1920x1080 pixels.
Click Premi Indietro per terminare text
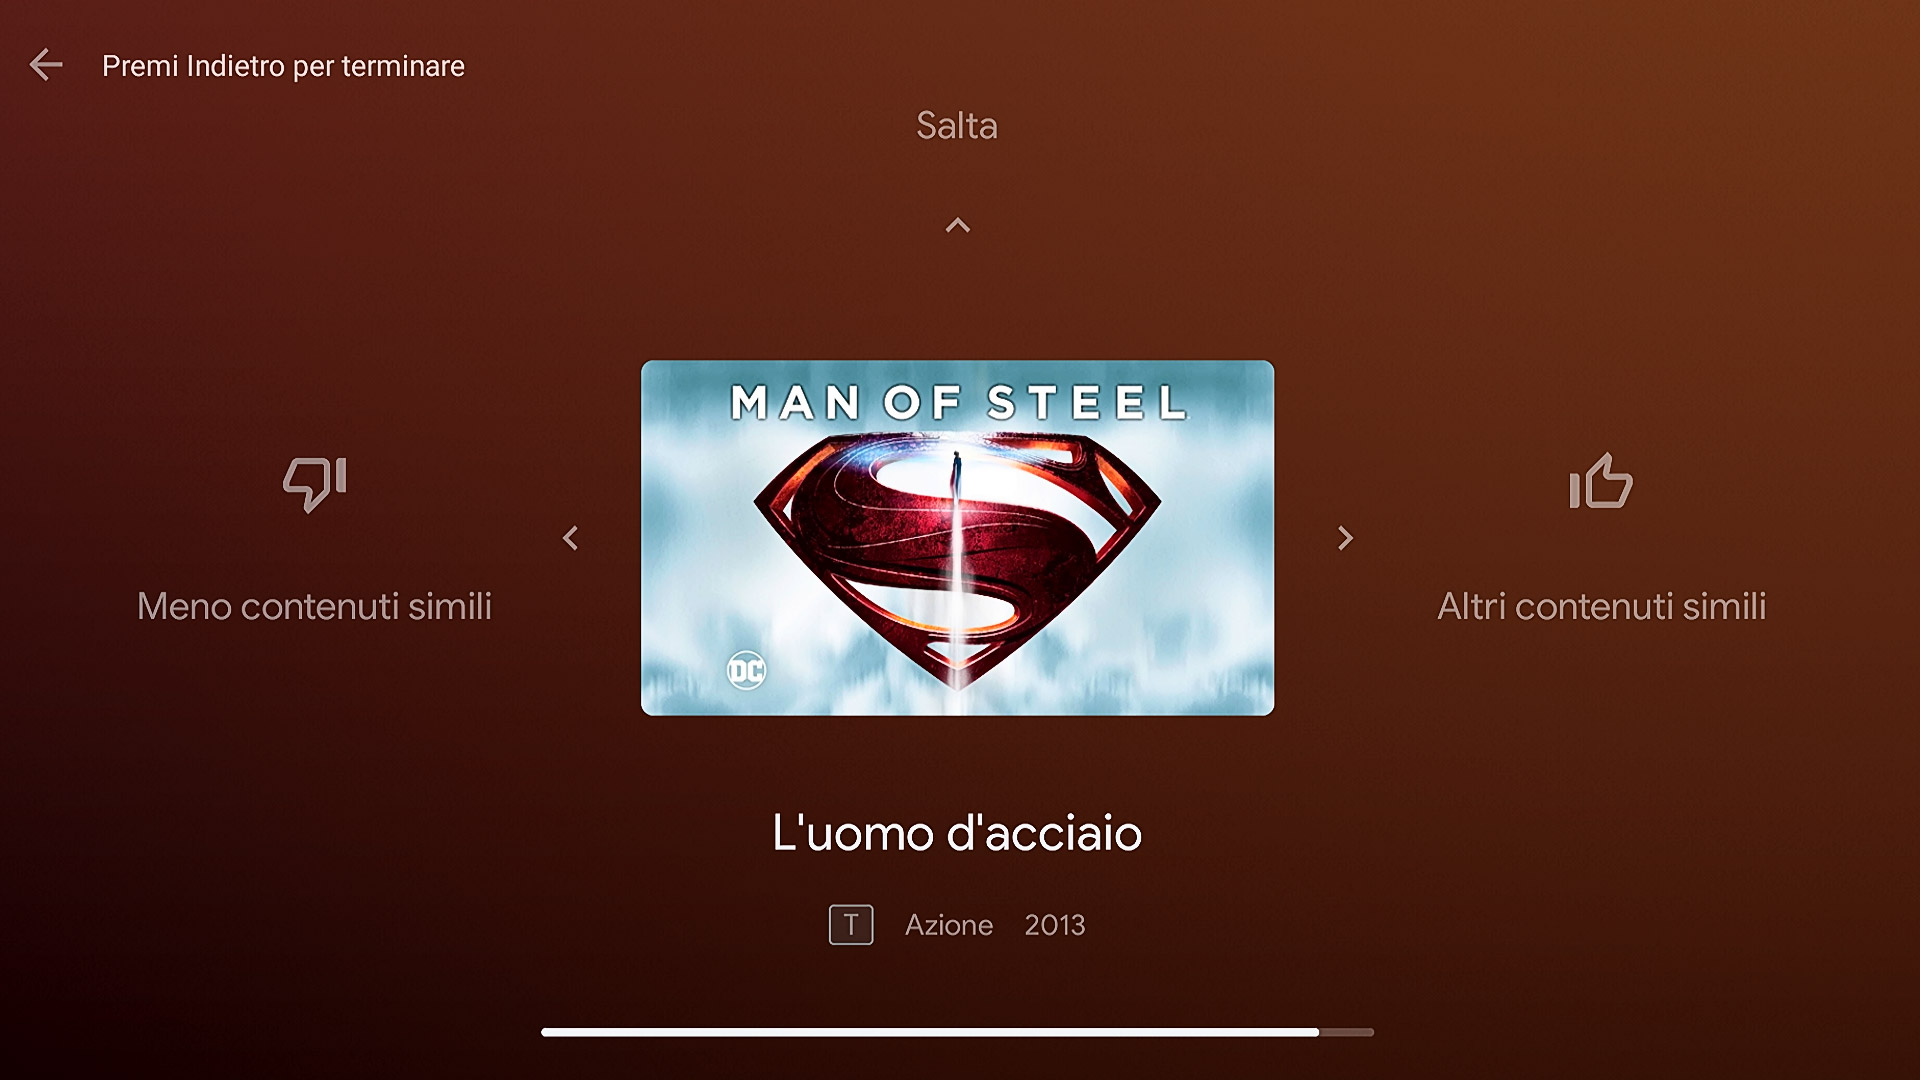283,66
